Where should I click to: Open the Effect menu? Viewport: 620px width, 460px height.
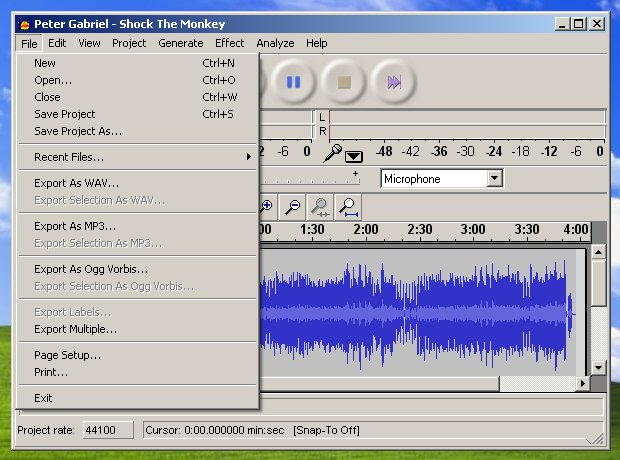pos(229,43)
